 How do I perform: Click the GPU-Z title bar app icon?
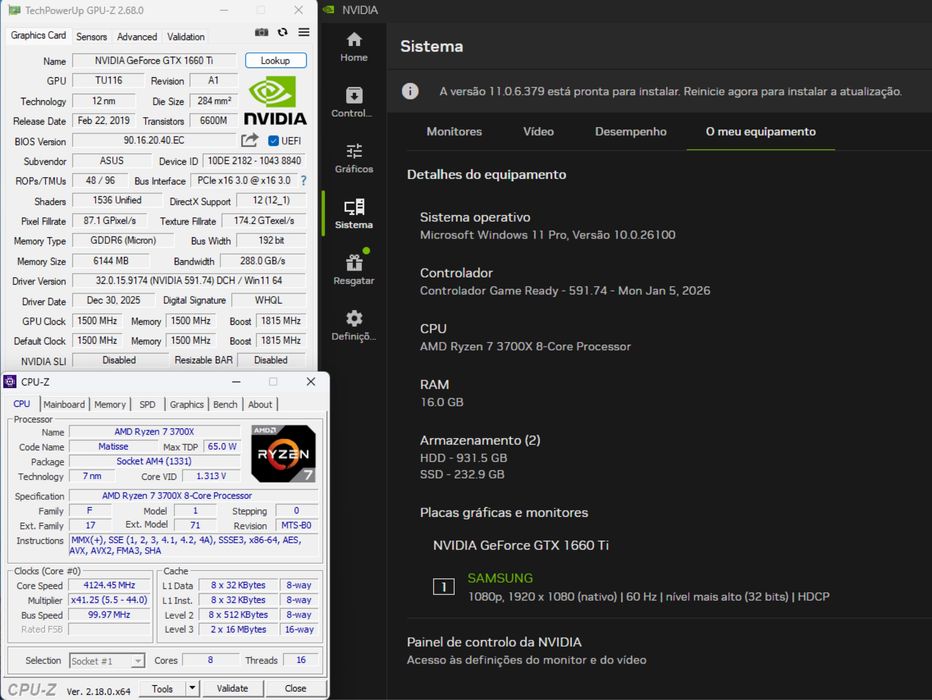click(x=14, y=10)
